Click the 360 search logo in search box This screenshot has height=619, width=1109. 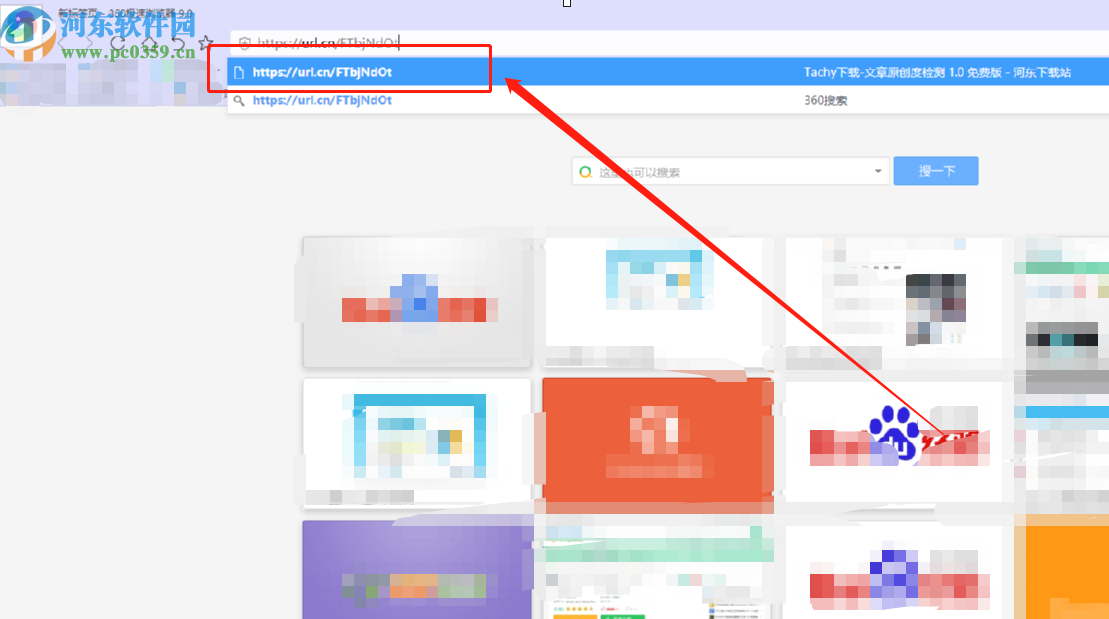[585, 172]
